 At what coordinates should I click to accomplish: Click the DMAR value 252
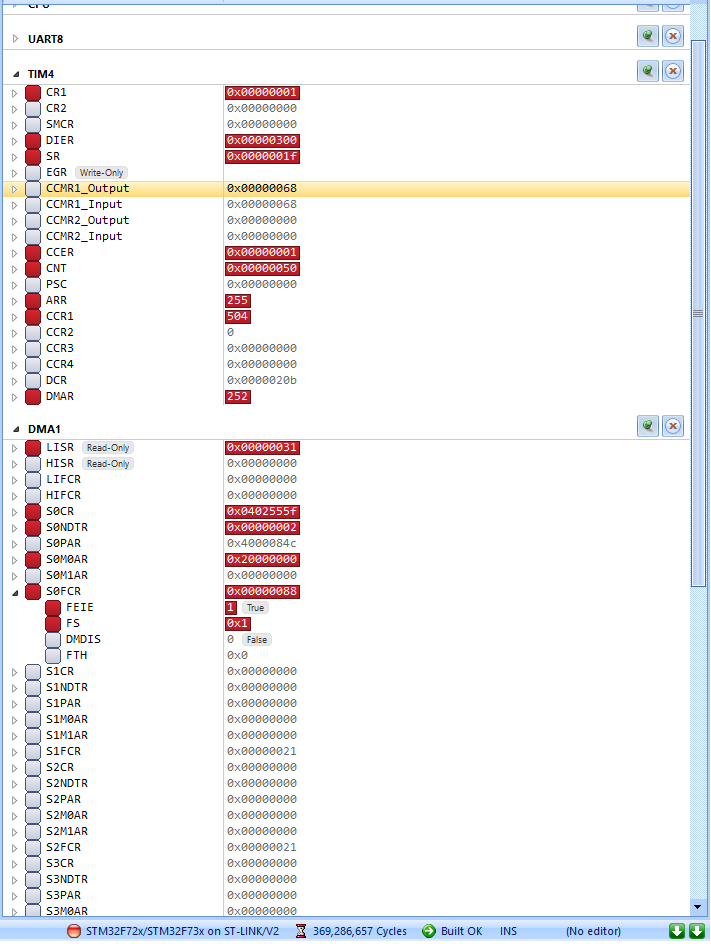point(237,397)
